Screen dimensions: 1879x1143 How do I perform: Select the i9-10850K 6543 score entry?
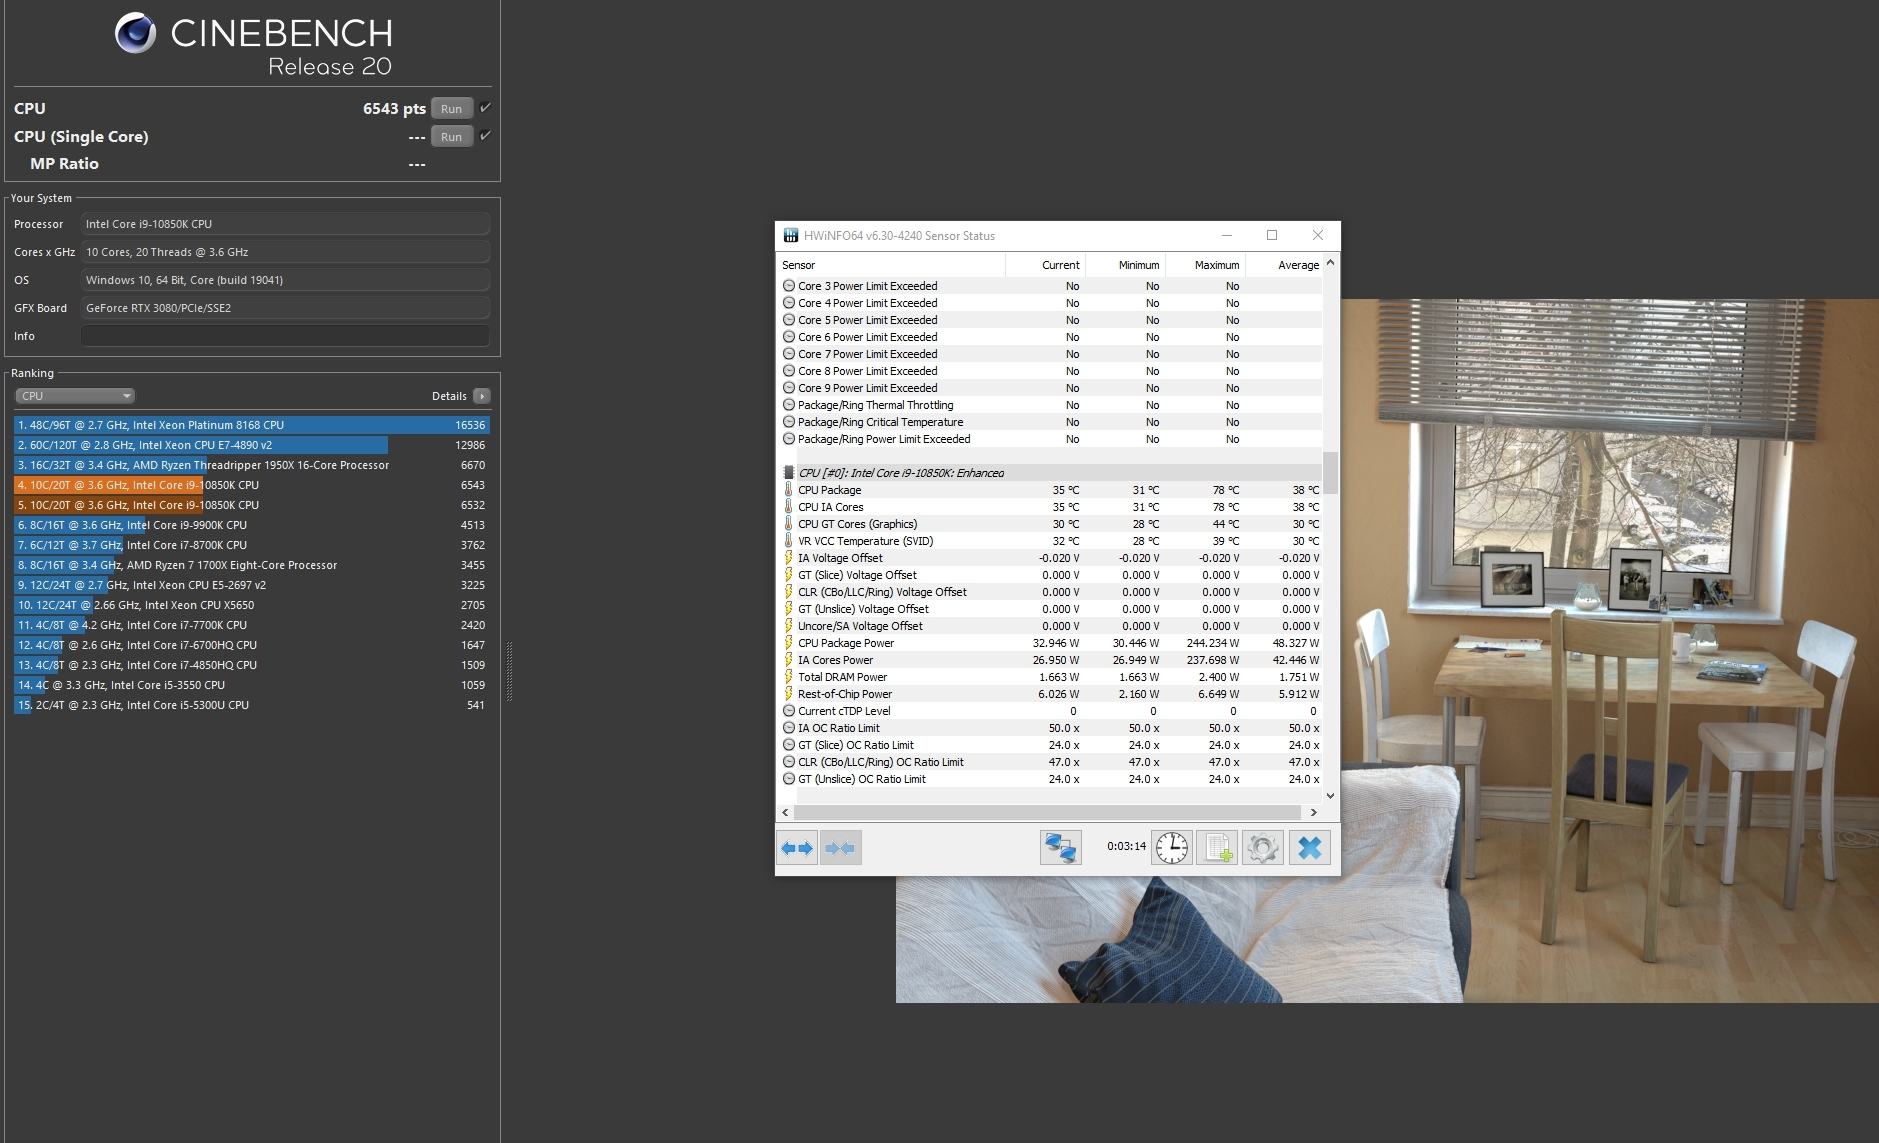pyautogui.click(x=252, y=485)
